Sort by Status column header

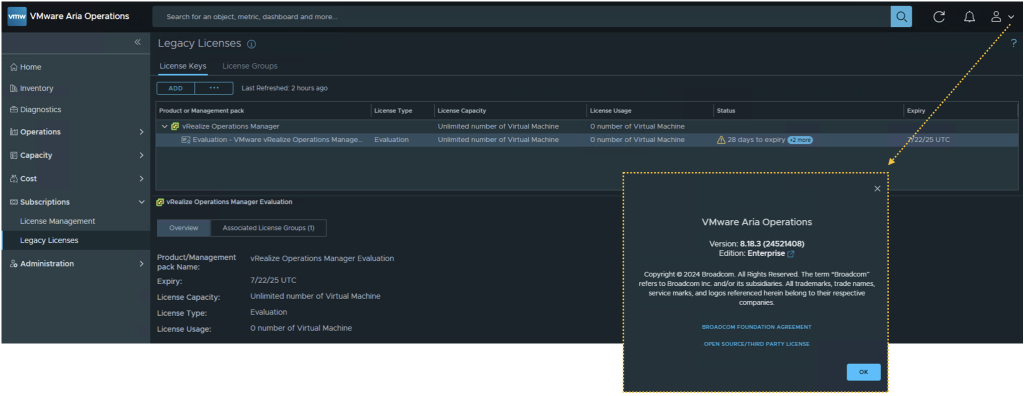726,111
